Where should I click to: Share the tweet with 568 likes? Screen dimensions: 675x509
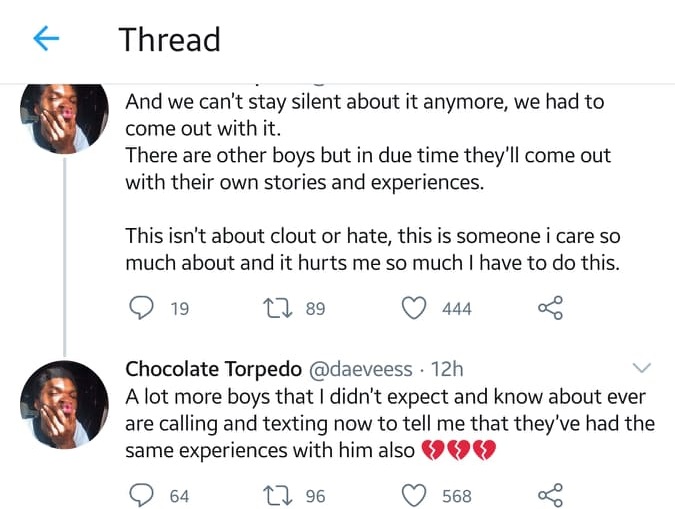pyautogui.click(x=551, y=495)
